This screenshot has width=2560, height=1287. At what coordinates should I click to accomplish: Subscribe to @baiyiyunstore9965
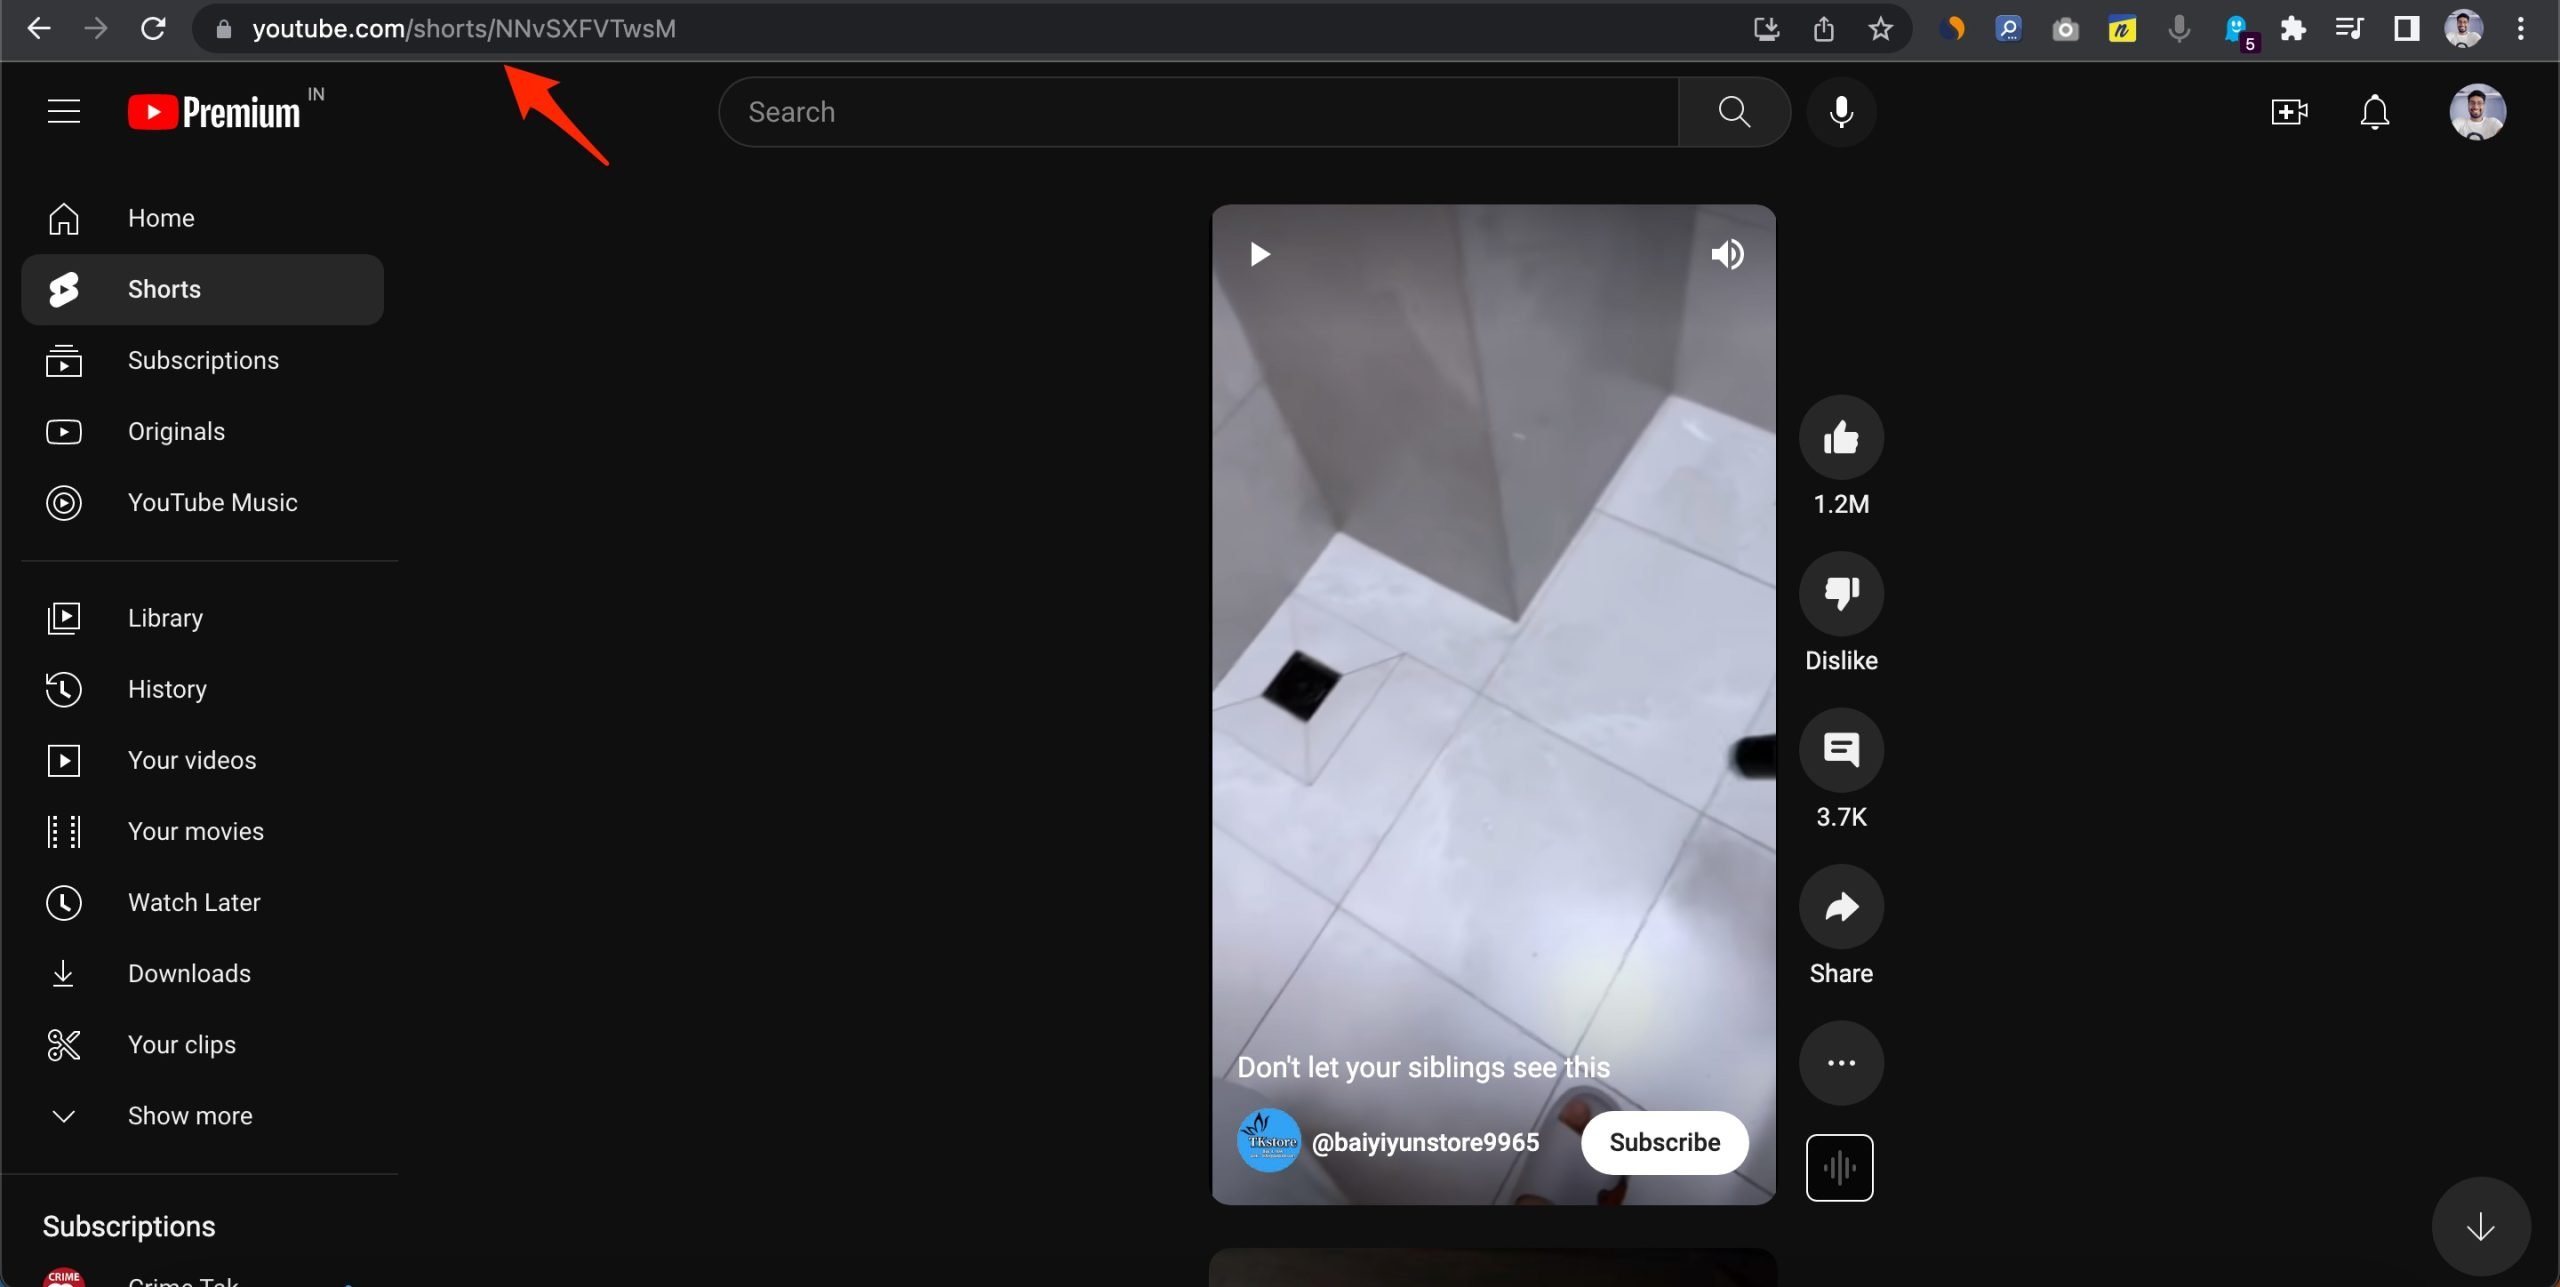(x=1664, y=1142)
